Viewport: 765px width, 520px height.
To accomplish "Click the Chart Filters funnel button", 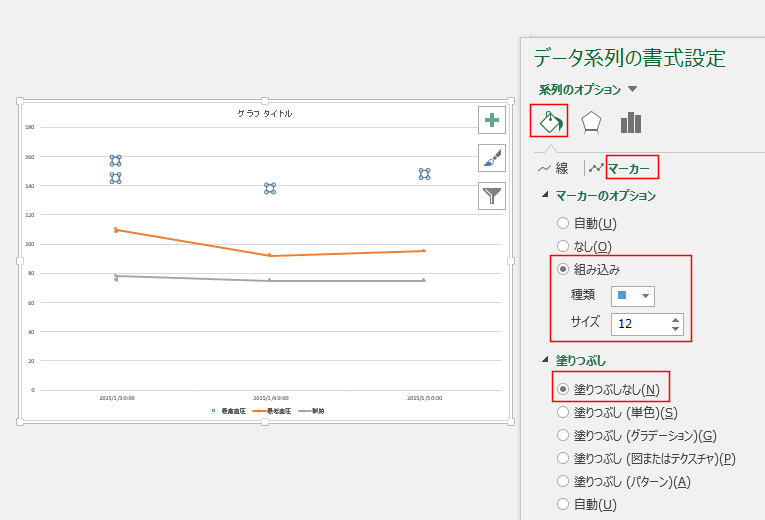I will [492, 194].
